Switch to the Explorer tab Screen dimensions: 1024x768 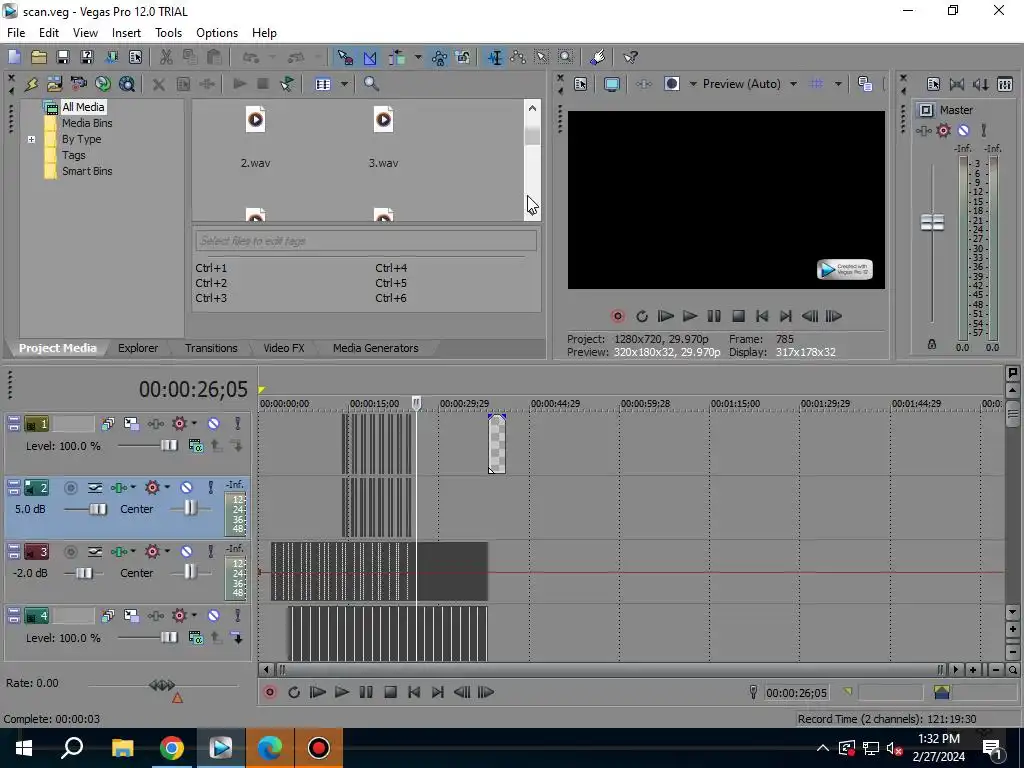coord(138,348)
